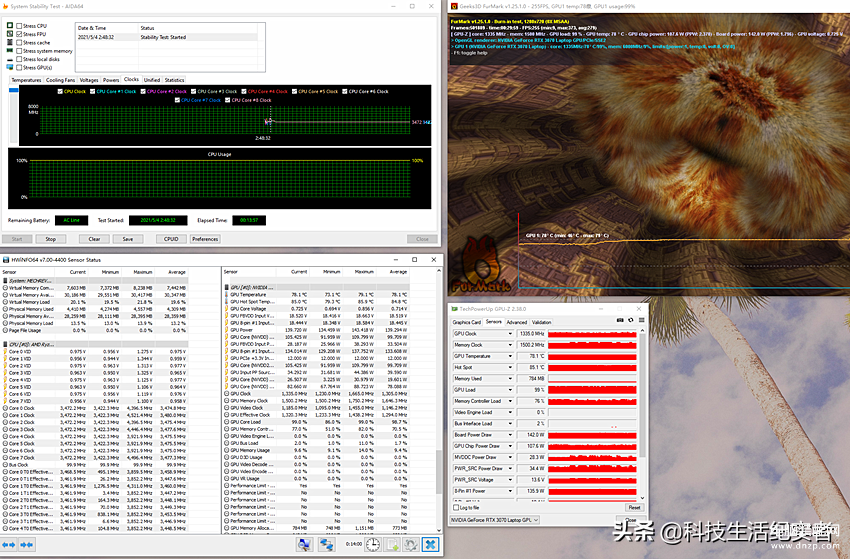The height and width of the screenshot is (559, 850).
Task: Enable Stress local disks checkbox
Action: coord(20,59)
